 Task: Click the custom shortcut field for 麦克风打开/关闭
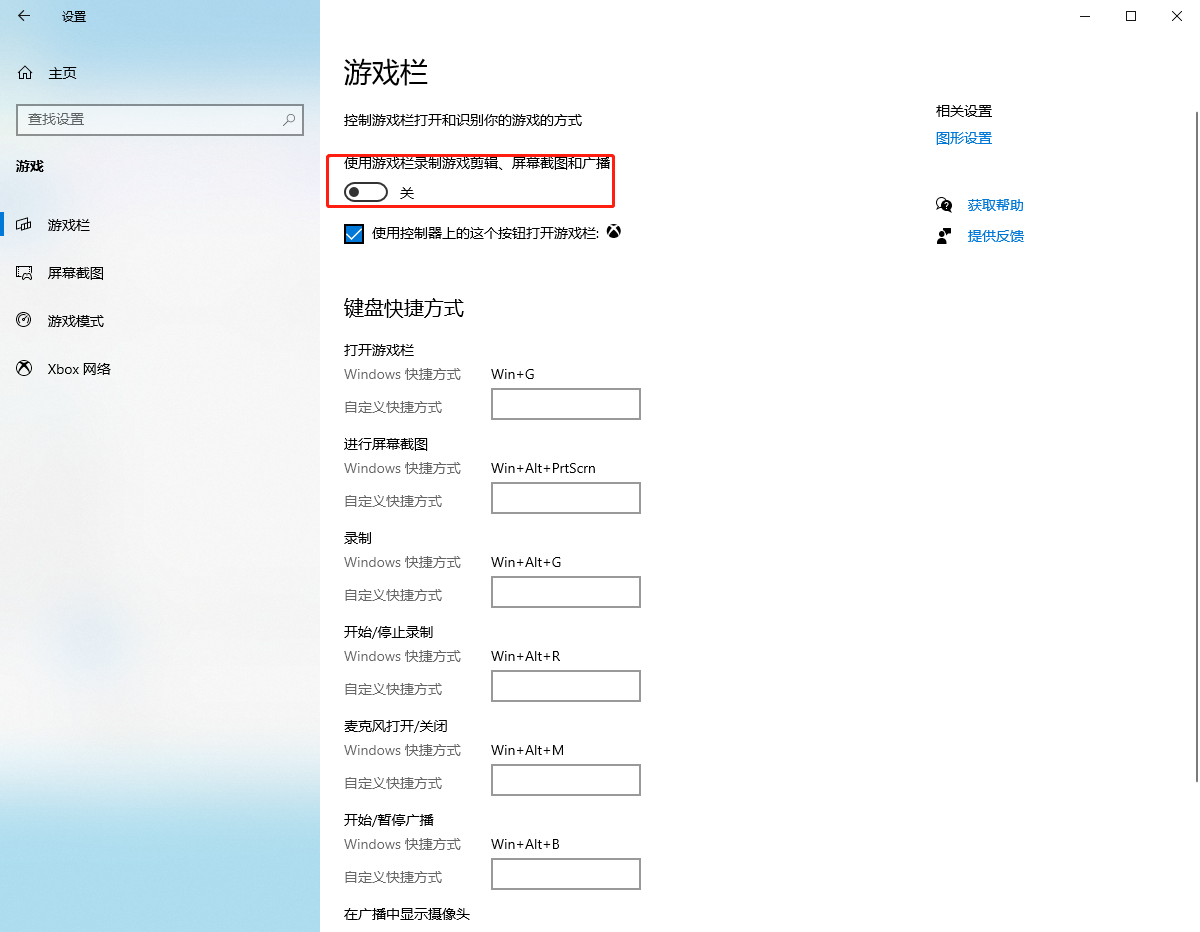[x=565, y=779]
